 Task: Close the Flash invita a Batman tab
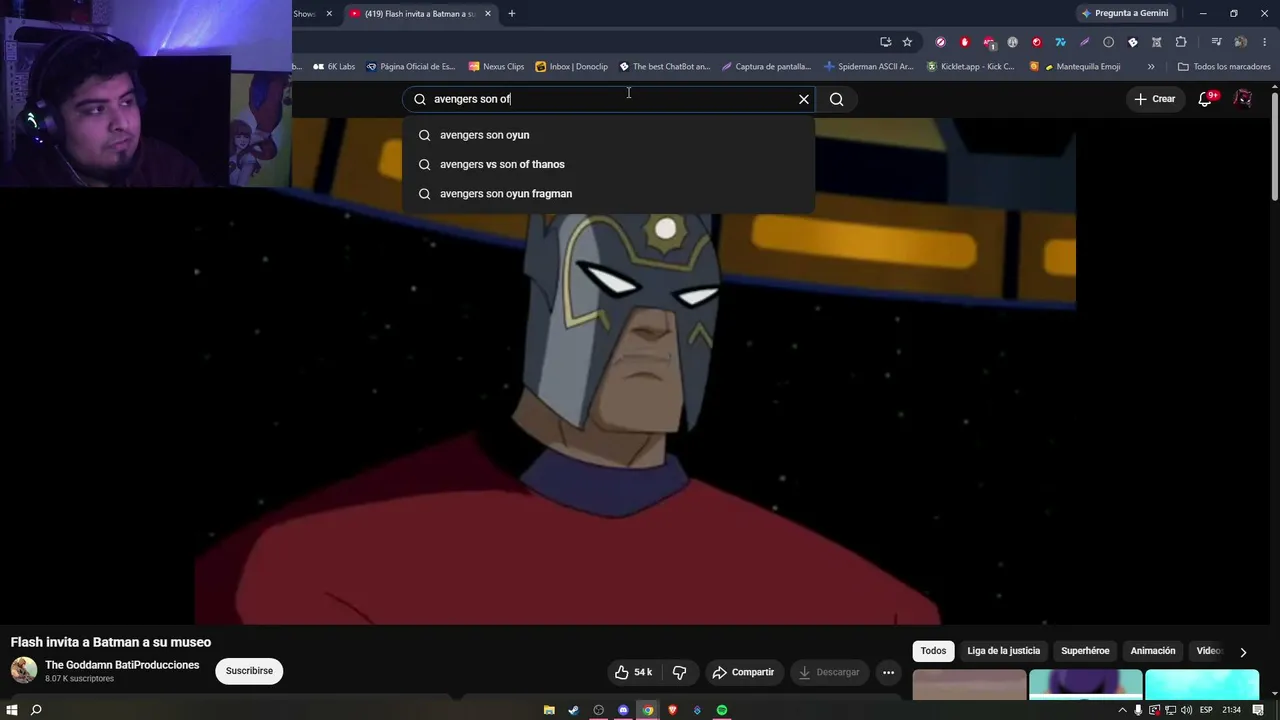[488, 14]
